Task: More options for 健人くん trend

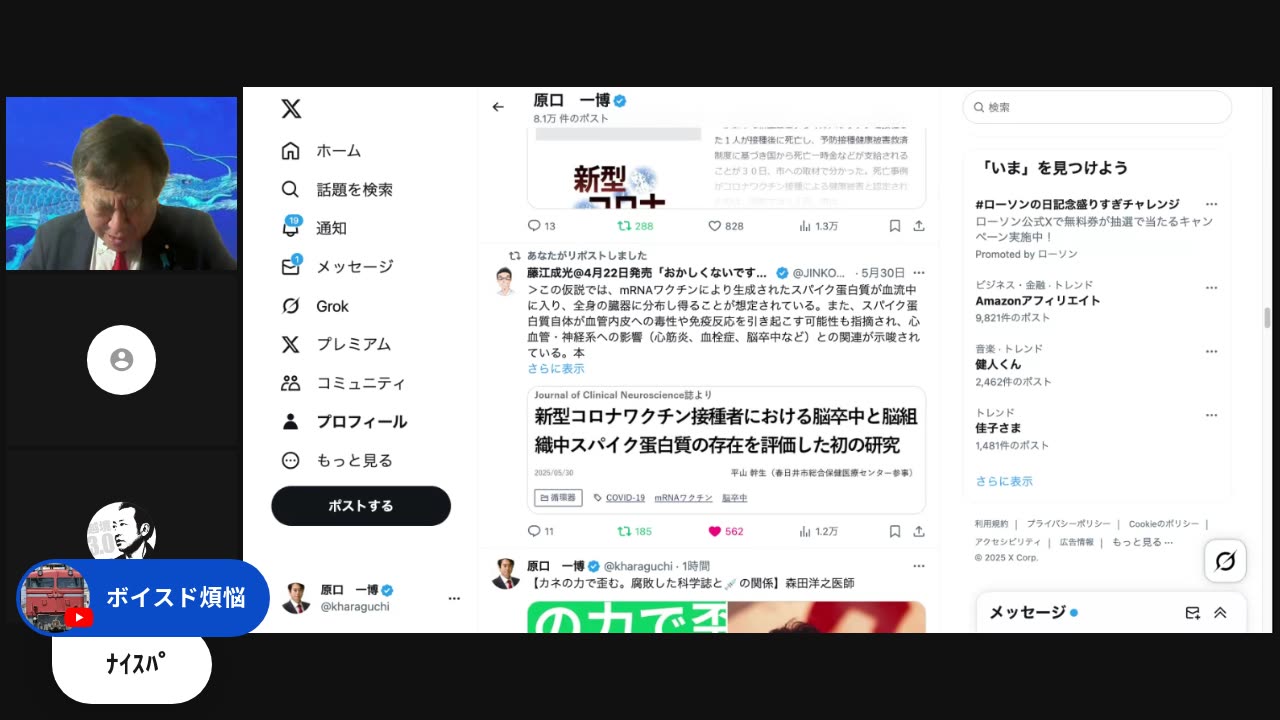Action: [1212, 352]
